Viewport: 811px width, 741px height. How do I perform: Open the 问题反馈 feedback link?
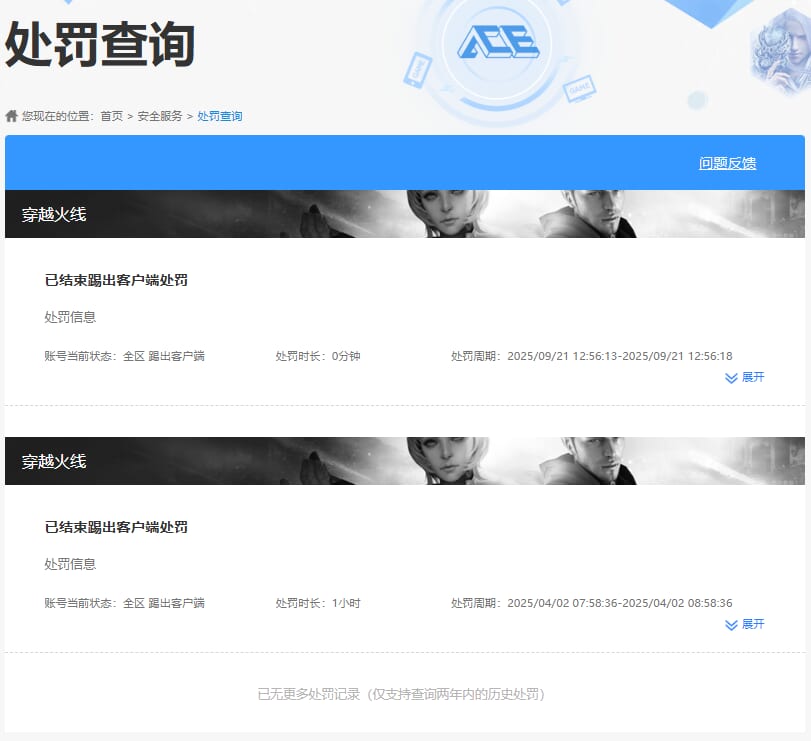727,161
